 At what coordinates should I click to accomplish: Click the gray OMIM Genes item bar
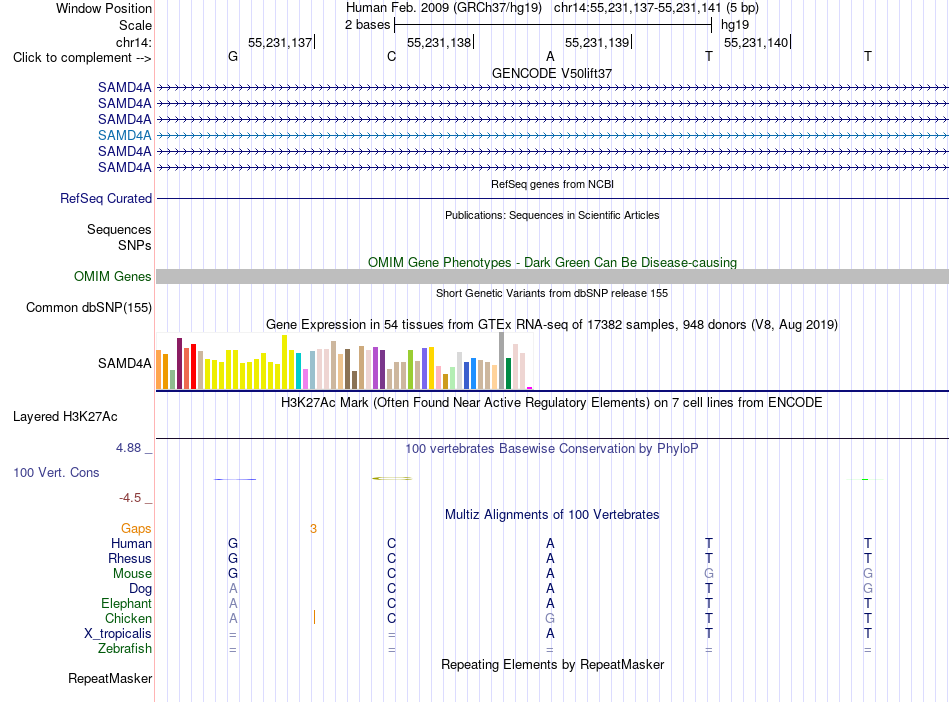(552, 277)
